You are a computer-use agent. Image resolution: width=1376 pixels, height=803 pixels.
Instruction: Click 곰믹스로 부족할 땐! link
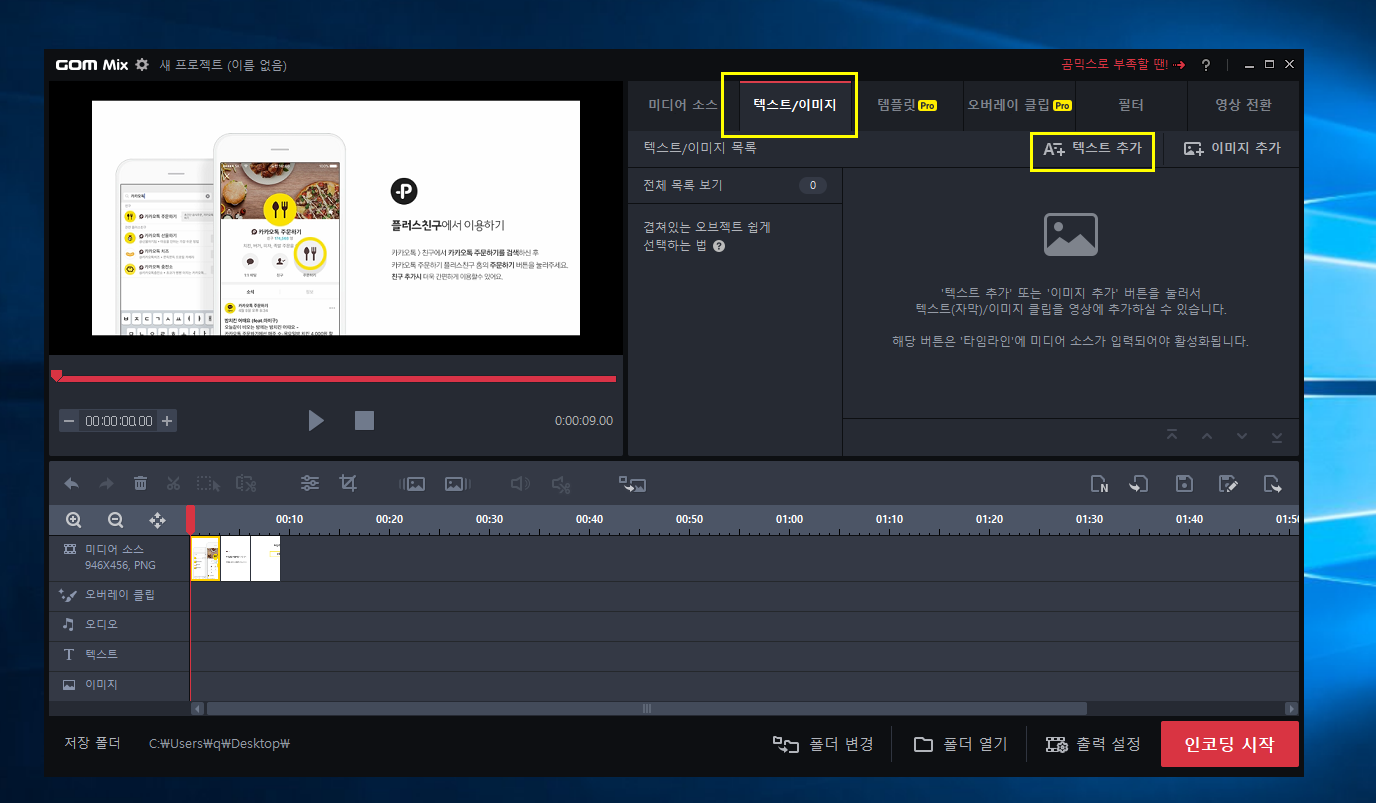point(1123,65)
